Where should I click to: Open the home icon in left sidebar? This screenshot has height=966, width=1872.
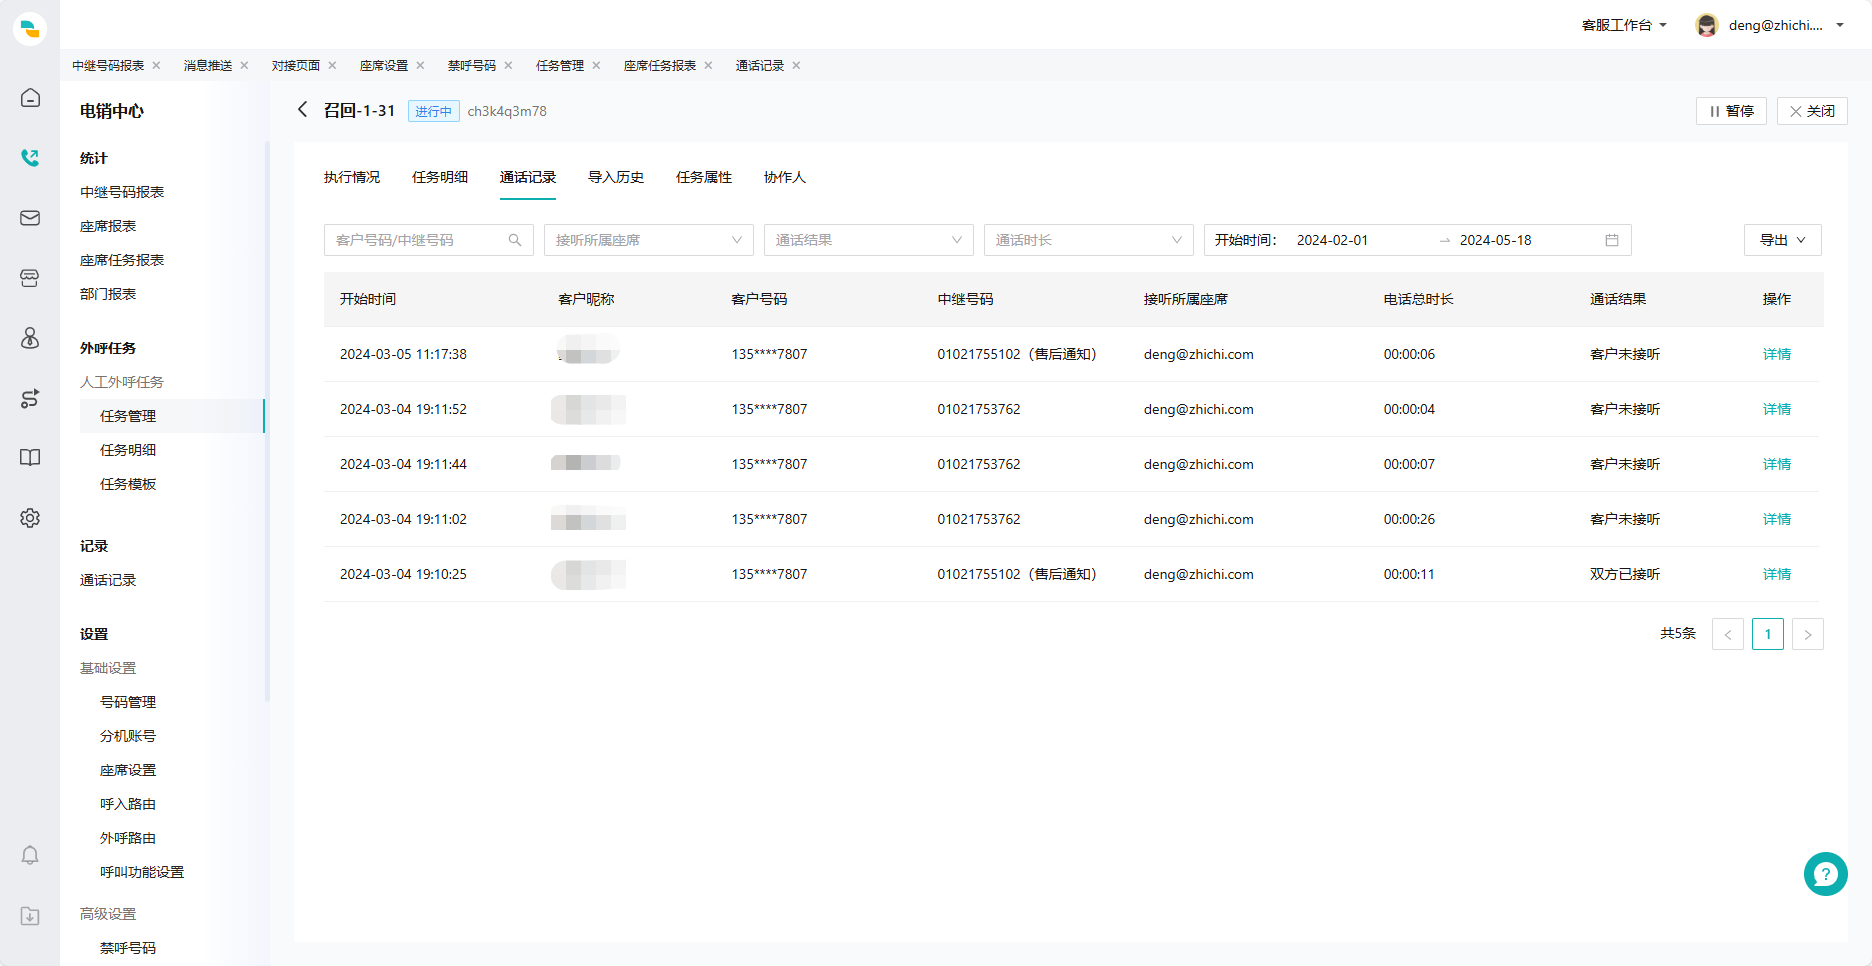[x=30, y=98]
